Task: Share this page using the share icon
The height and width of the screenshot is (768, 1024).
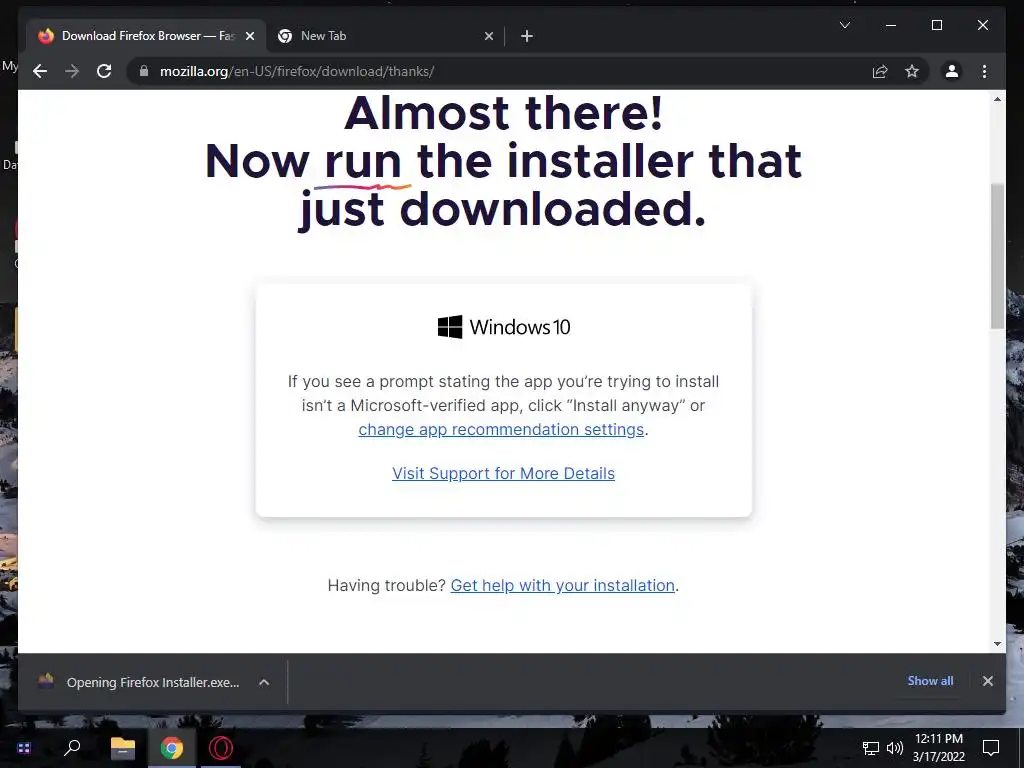Action: tap(880, 71)
